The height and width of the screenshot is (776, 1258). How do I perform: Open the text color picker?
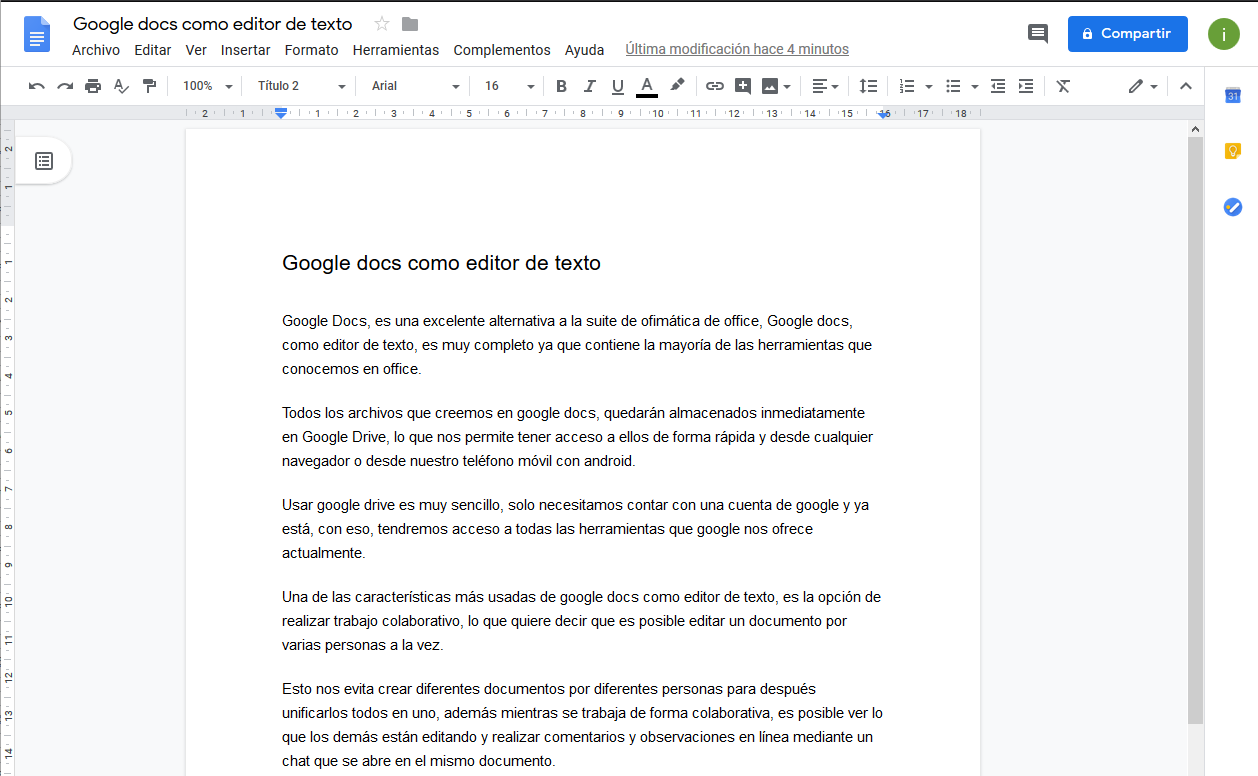pyautogui.click(x=647, y=86)
